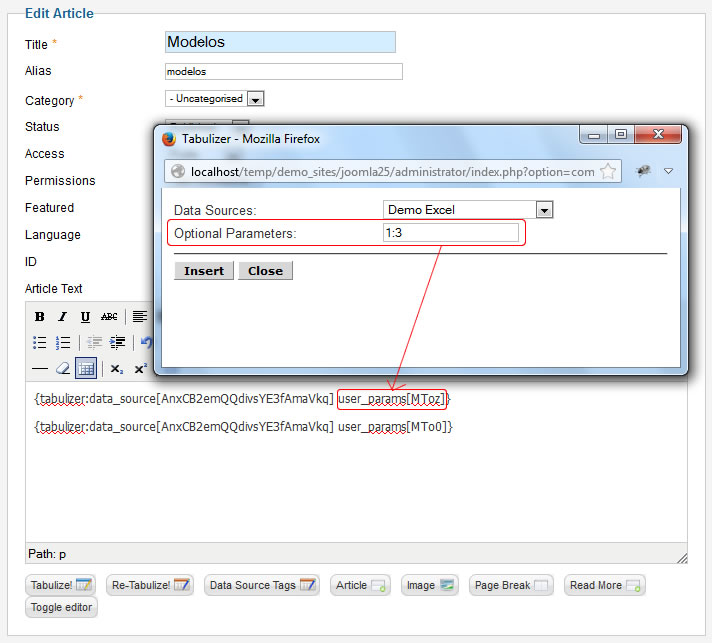Apply strikethrough with the ABC icon
Viewport: 712px width, 643px height.
[109, 316]
